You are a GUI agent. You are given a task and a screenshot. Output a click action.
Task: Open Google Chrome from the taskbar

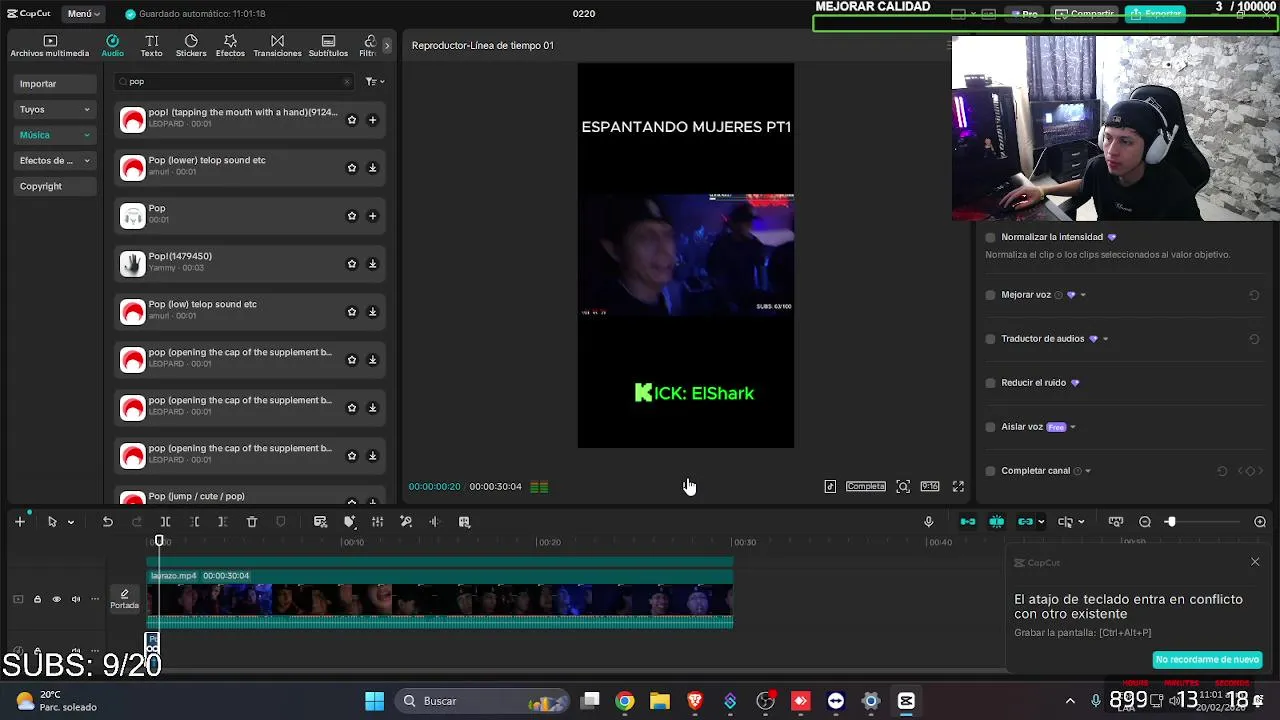coord(625,701)
